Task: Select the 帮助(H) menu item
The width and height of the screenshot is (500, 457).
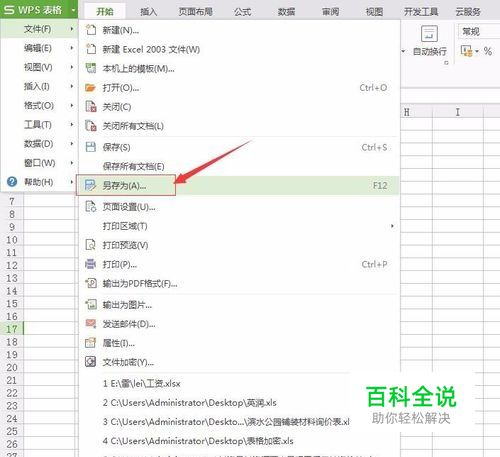Action: (x=39, y=182)
